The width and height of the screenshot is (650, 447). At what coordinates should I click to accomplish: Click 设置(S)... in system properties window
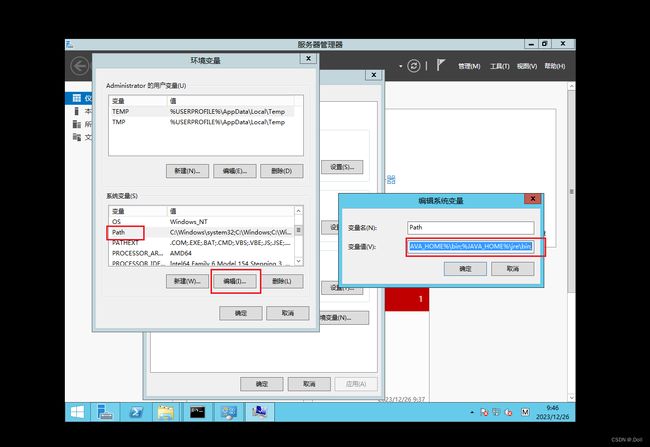[342, 167]
